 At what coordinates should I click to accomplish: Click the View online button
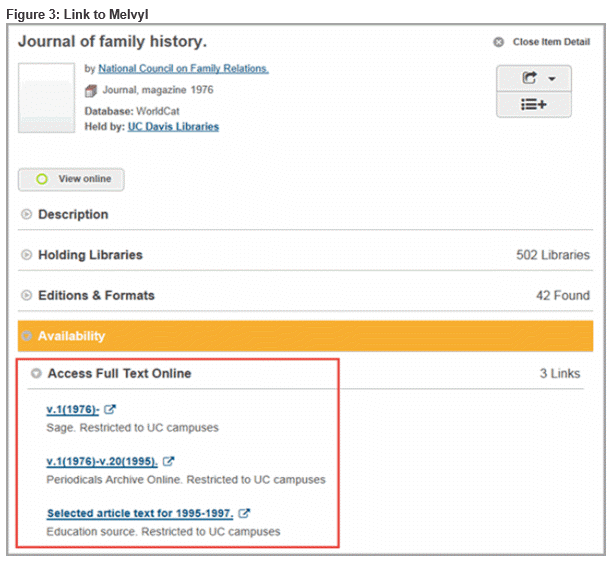coord(71,179)
